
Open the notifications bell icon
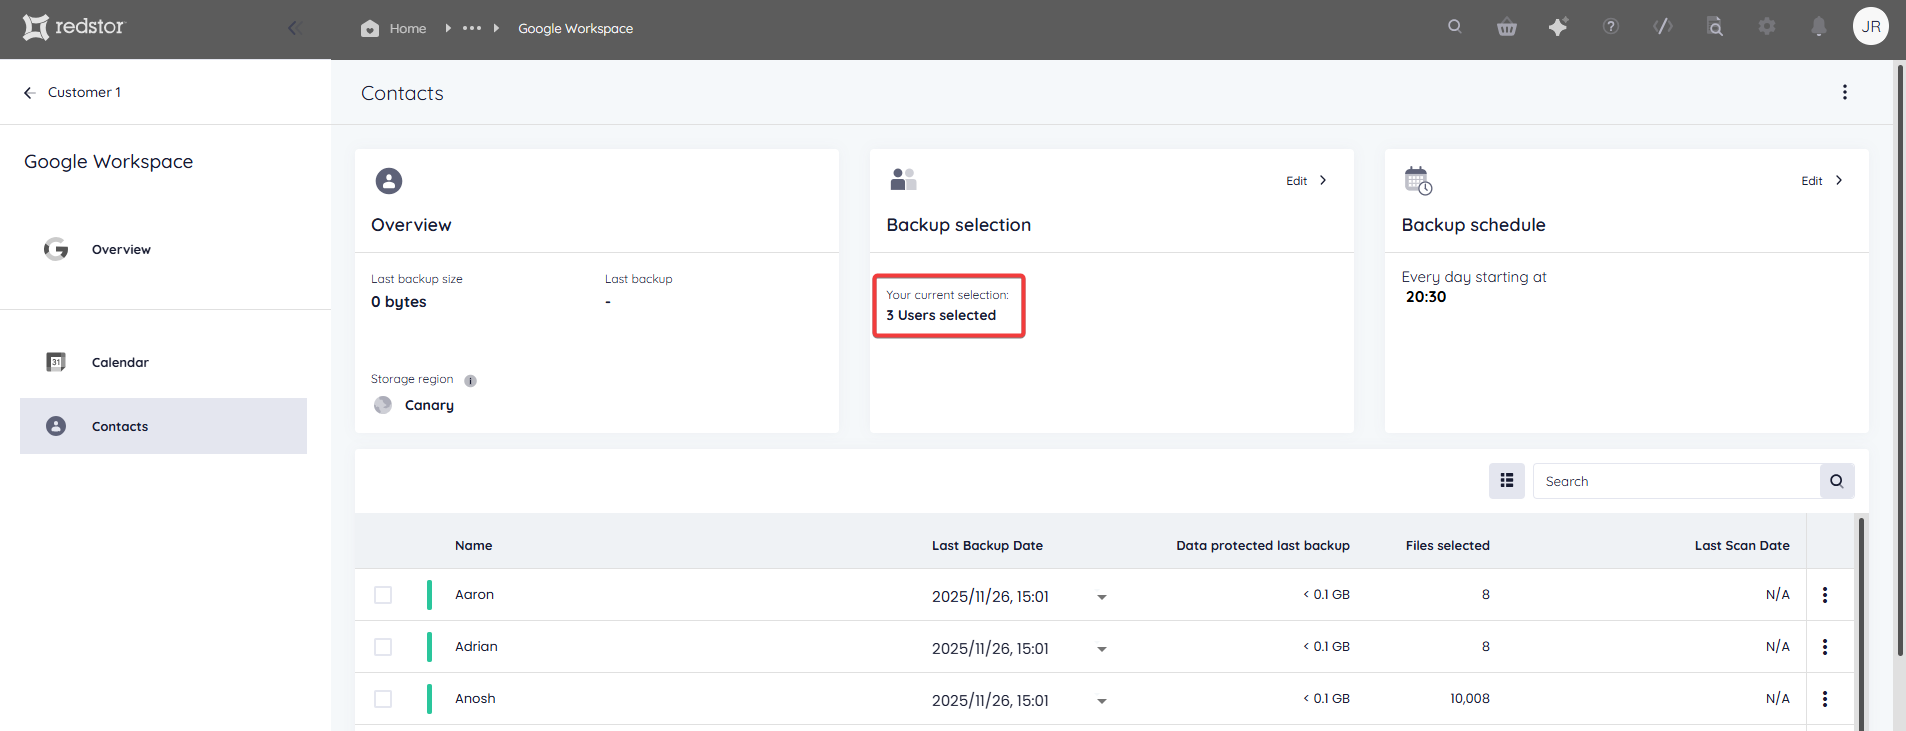1819,27
